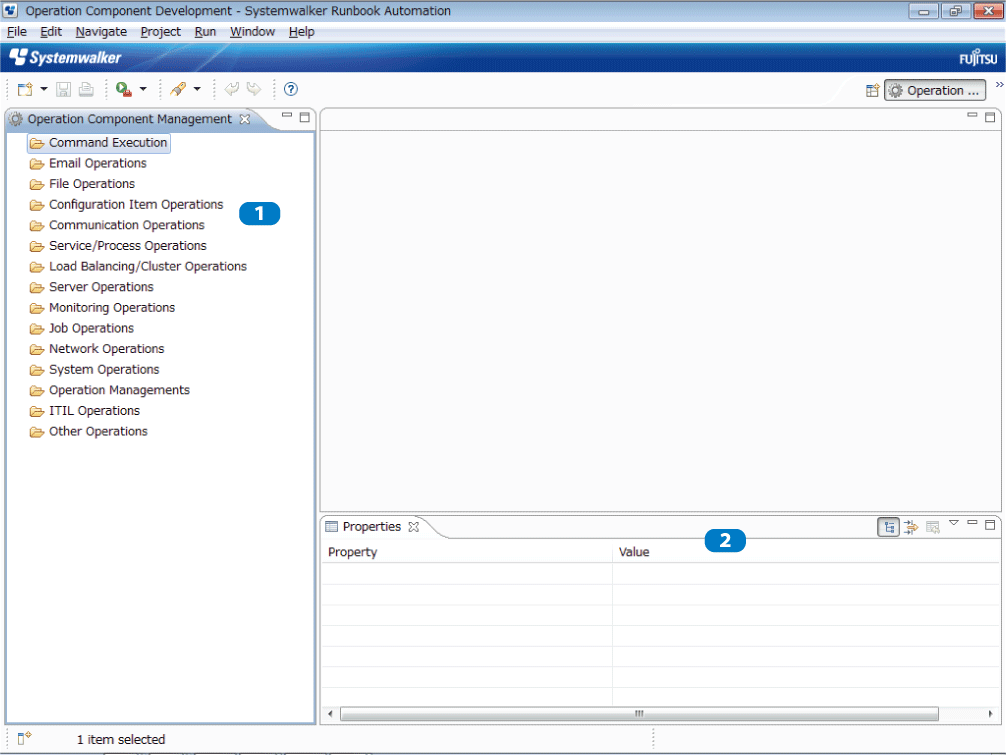Minimize the editor area
Viewport: 1006px width, 755px height.
(x=972, y=115)
